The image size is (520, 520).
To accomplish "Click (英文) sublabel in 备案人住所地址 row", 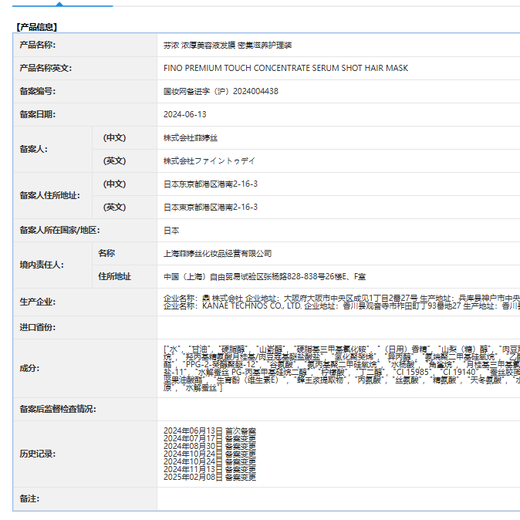I will click(x=114, y=207).
